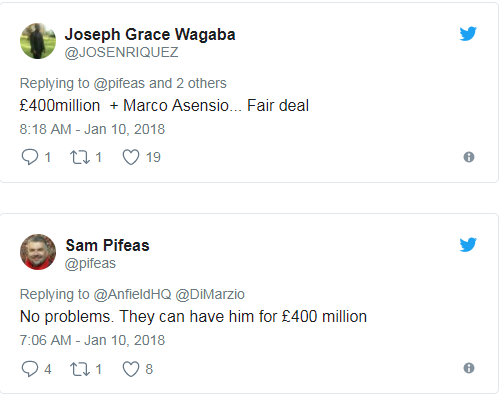Reply to Joseph Grace Wagaba's tweet
Screen dimensions: 499x395
[x=30, y=157]
